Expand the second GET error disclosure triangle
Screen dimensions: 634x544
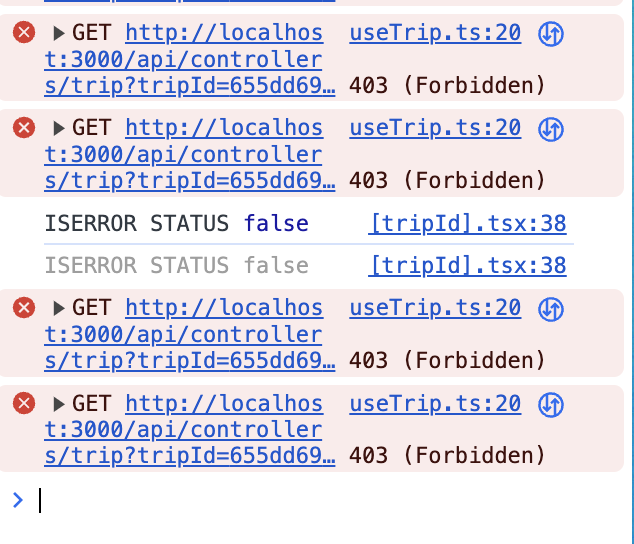pos(59,129)
